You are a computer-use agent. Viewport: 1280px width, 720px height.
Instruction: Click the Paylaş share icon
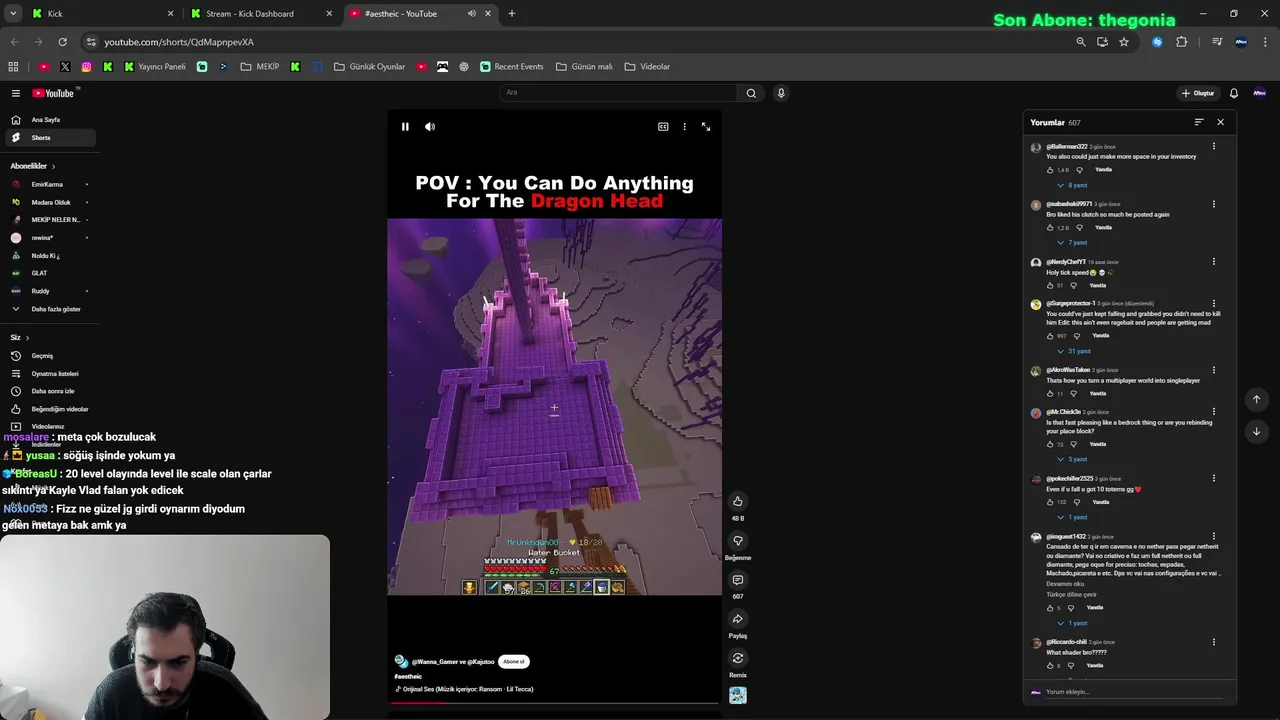pos(738,619)
